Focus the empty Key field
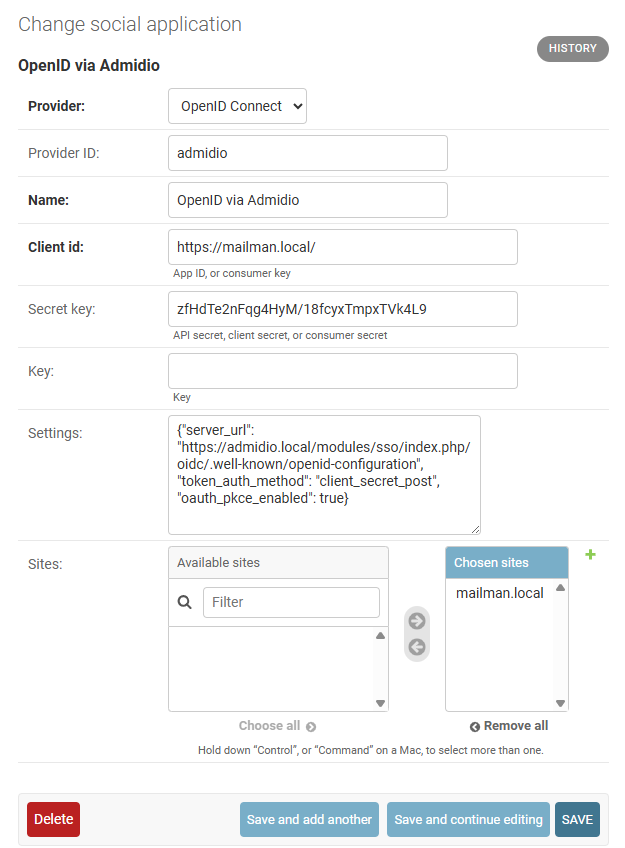Screen dimensions: 625x848 [342, 370]
